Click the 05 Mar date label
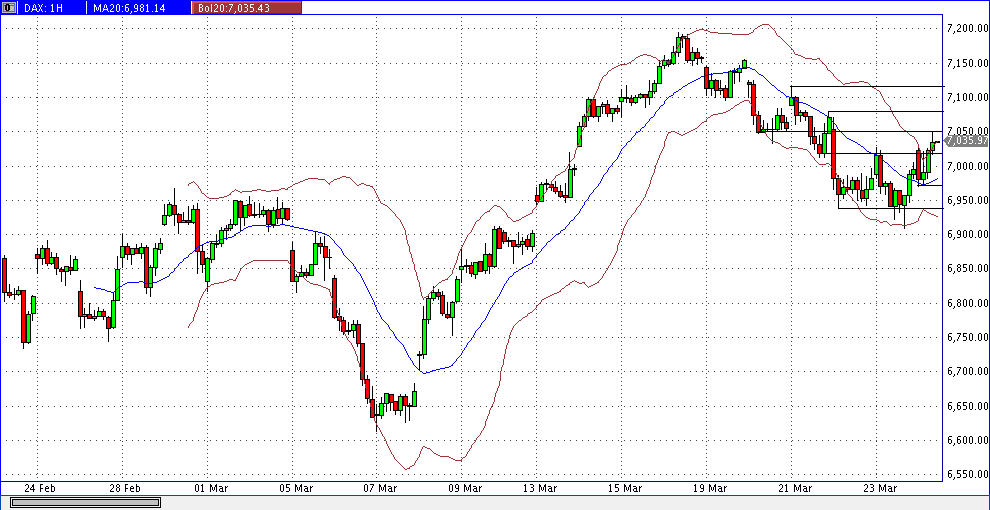This screenshot has height=510, width=990. 296,488
